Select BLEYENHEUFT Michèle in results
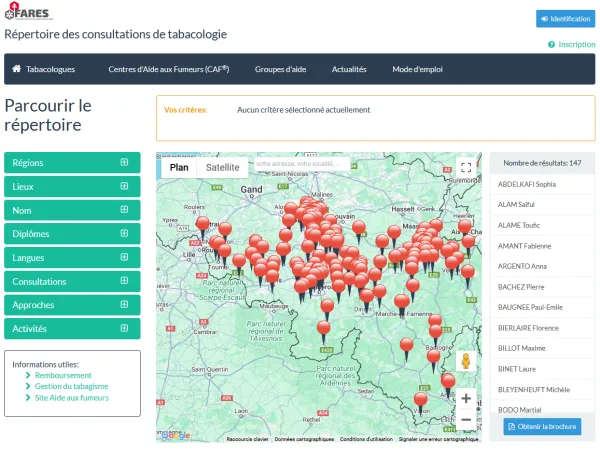The height and width of the screenshot is (456, 600). click(542, 389)
